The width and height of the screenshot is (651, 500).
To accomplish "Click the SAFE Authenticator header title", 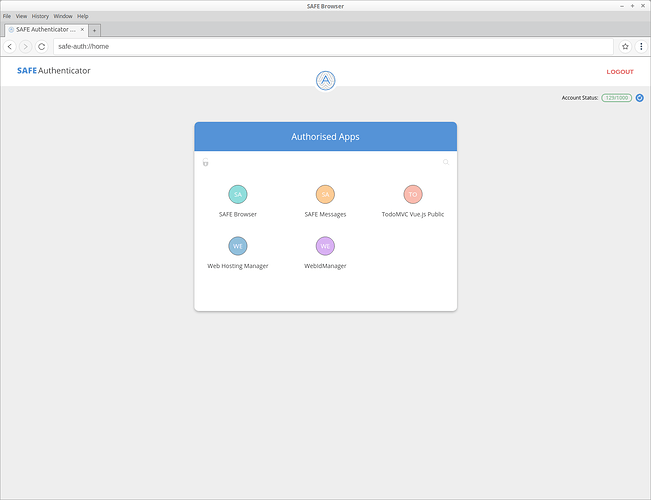I will (54, 71).
